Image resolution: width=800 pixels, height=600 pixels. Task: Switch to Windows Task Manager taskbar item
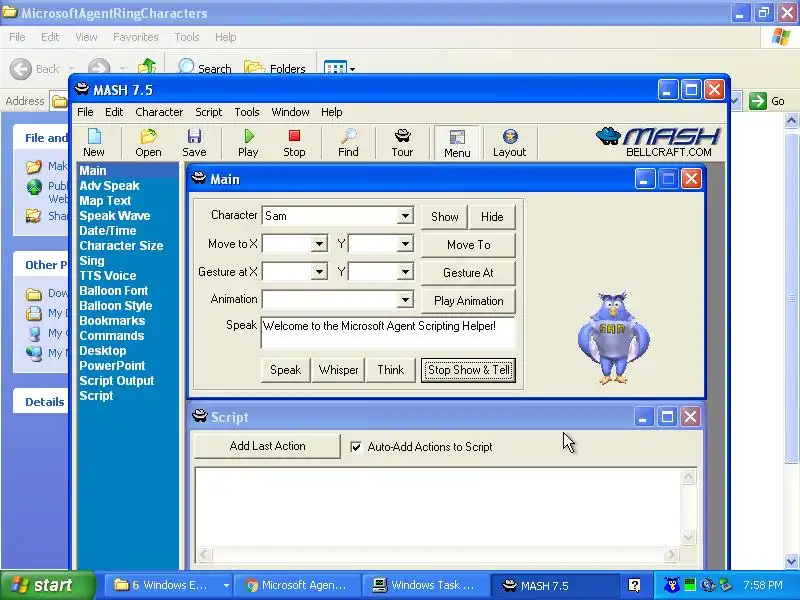click(x=425, y=585)
